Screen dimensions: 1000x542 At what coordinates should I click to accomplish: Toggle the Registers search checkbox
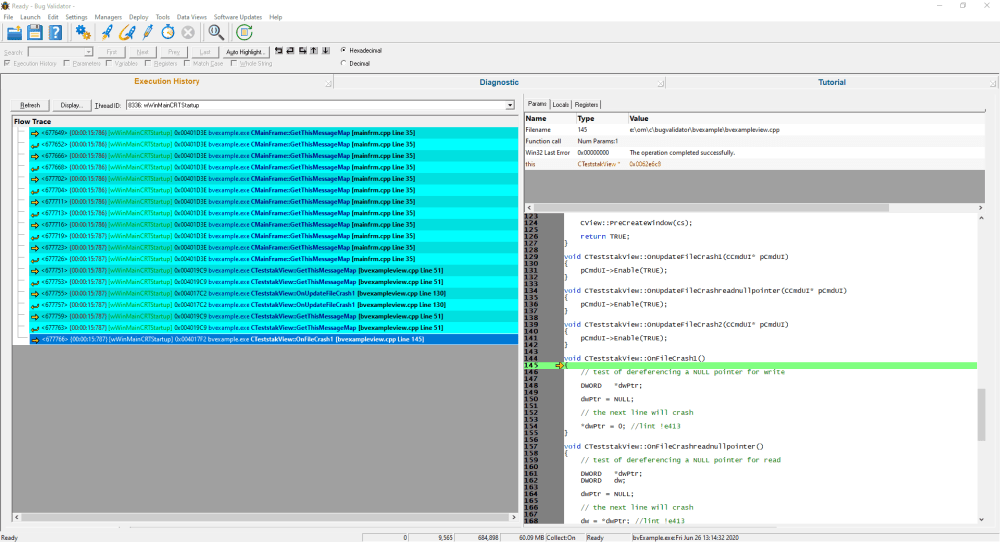click(x=147, y=63)
